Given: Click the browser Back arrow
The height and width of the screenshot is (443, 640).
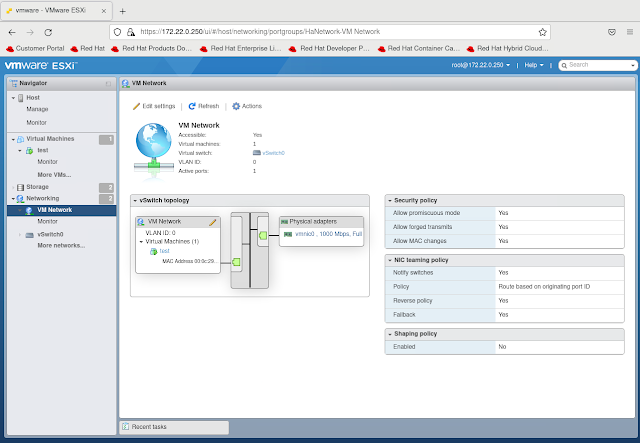Looking at the screenshot, I should point(12,32).
